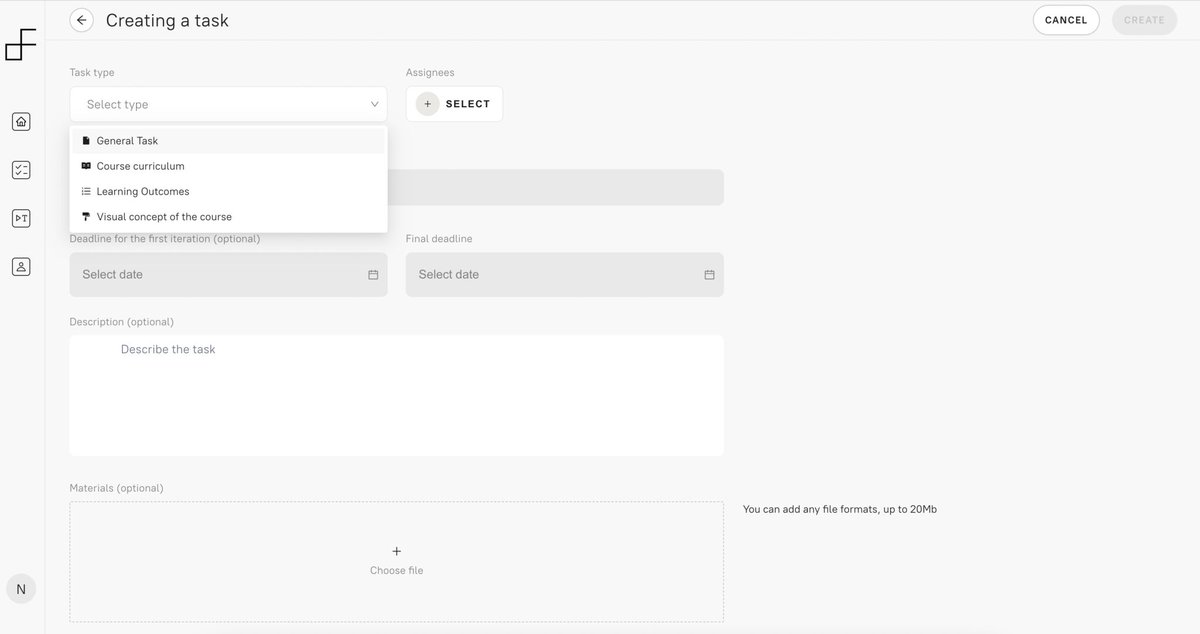This screenshot has width=1200, height=634.
Task: Click Choose file in Materials
Action: point(396,570)
